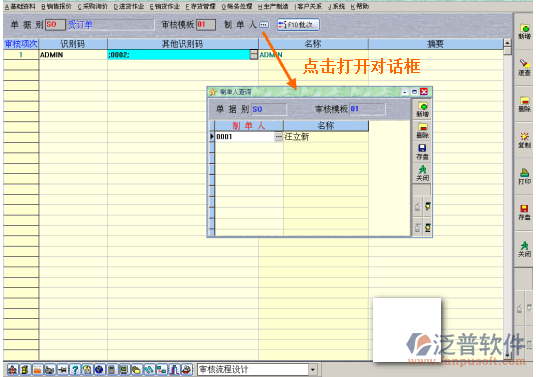
Task: Click the 删除 icon in the main right sidebar
Action: [x=524, y=104]
